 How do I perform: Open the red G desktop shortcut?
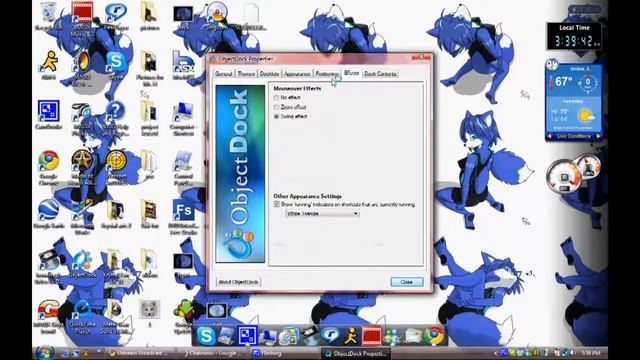pyautogui.click(x=49, y=316)
